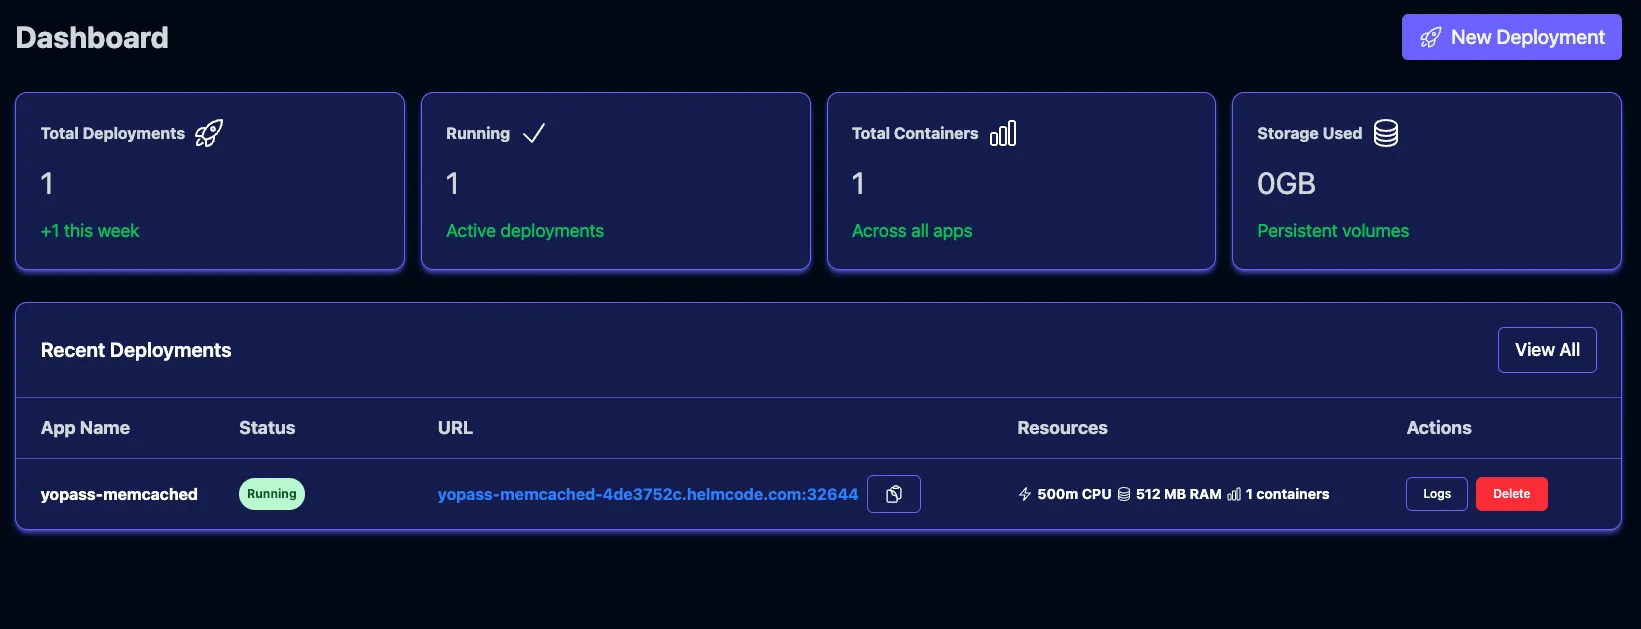
Task: Click the containers bar icon in Resources
Action: (x=1234, y=494)
